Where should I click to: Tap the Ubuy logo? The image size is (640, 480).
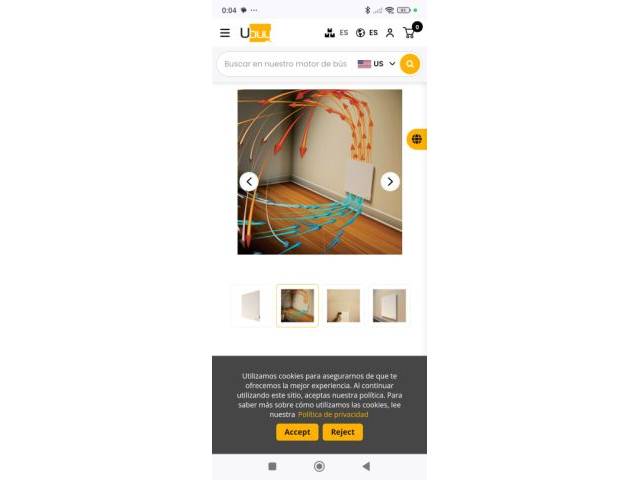coord(256,33)
